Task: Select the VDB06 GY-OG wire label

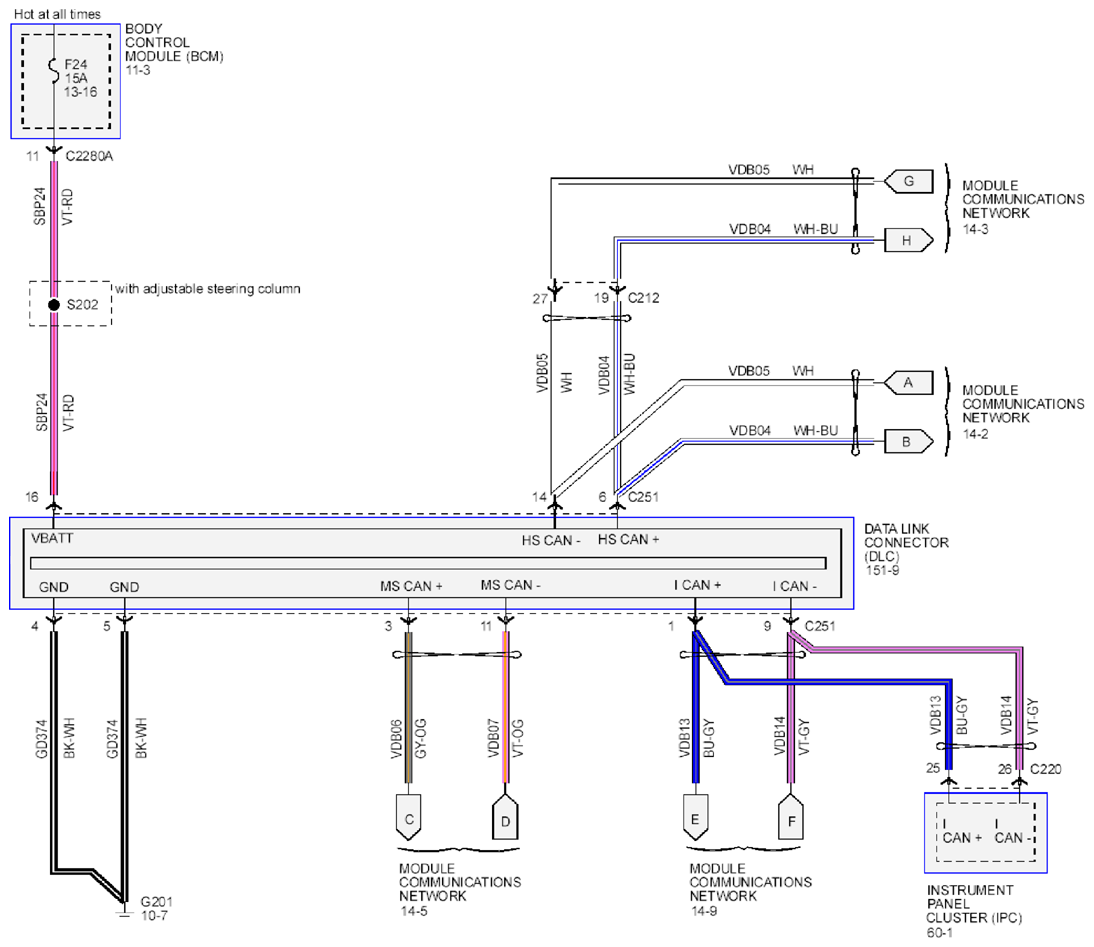Action: tap(409, 738)
